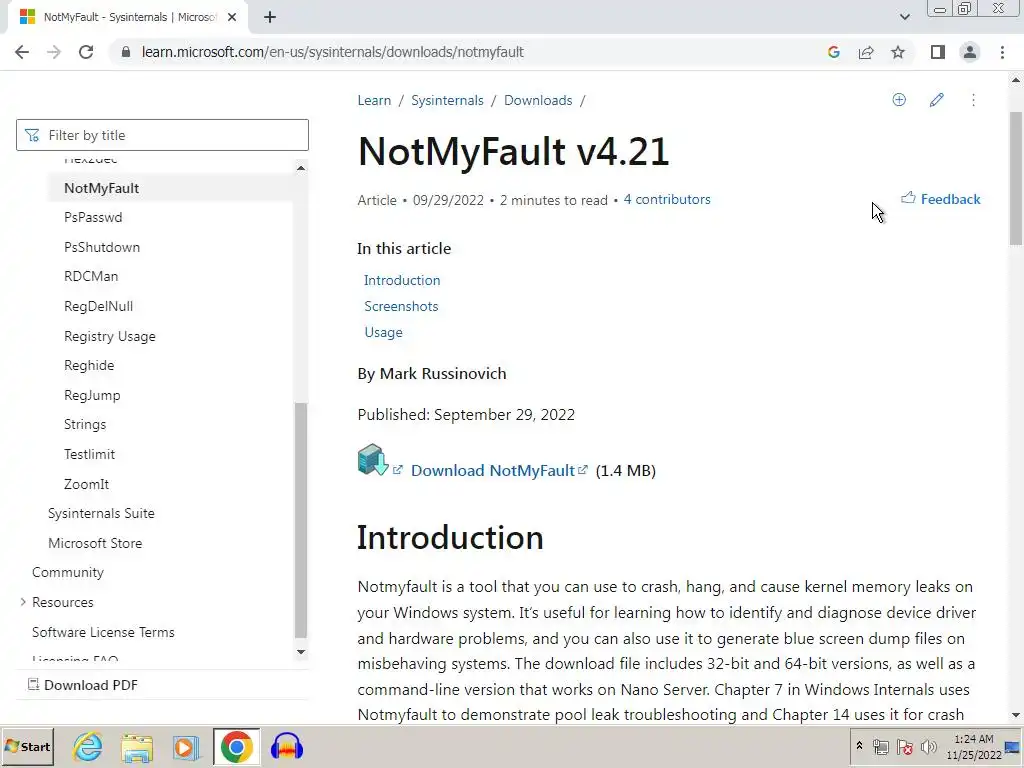Expand the Resources section chevron
This screenshot has width=1024, height=768.
pos(23,602)
